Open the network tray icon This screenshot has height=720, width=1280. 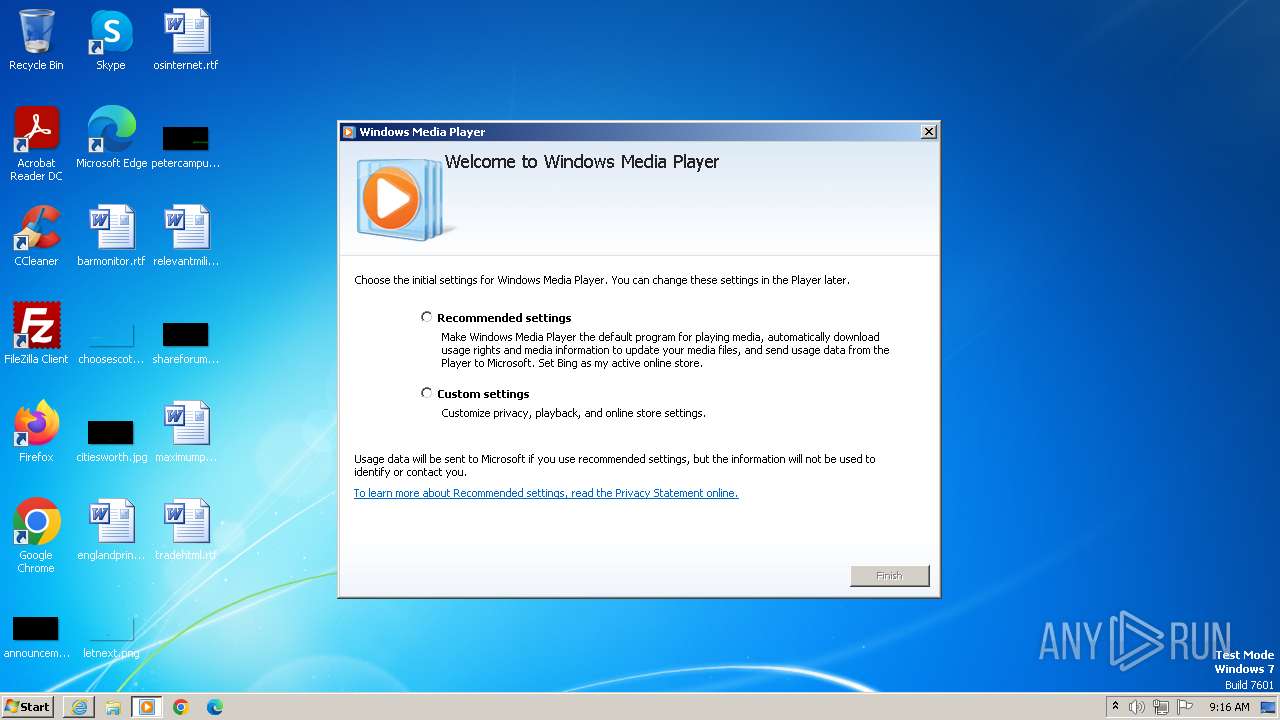pos(1161,707)
